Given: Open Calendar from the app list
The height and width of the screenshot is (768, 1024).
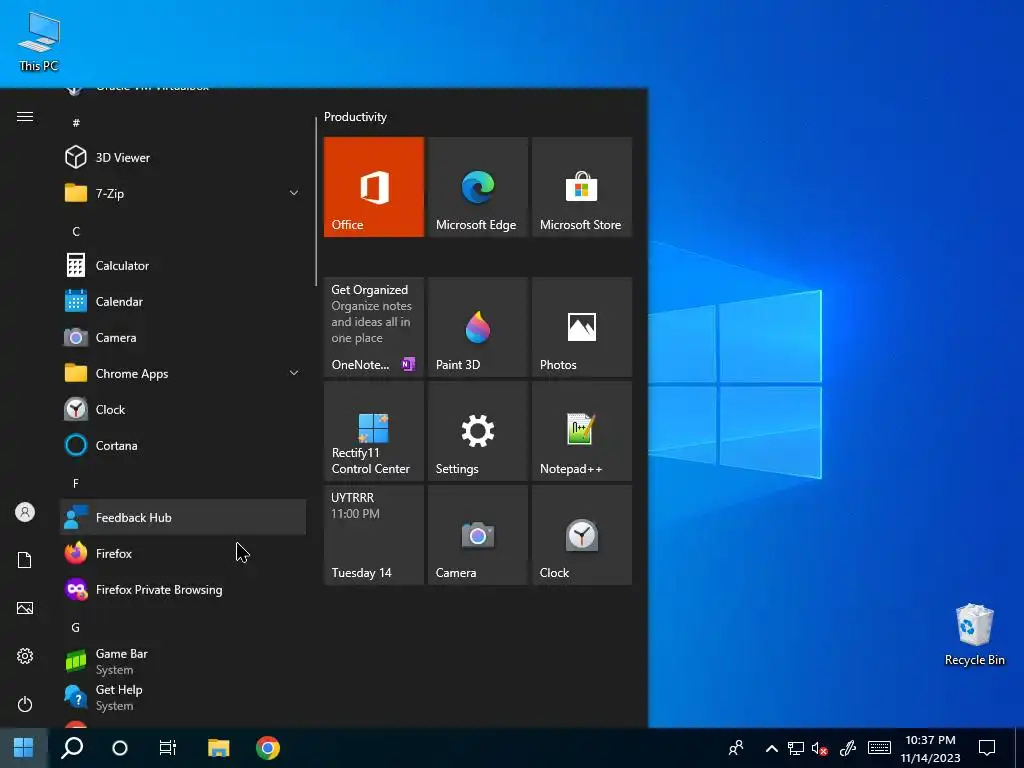Looking at the screenshot, I should click(183, 302).
